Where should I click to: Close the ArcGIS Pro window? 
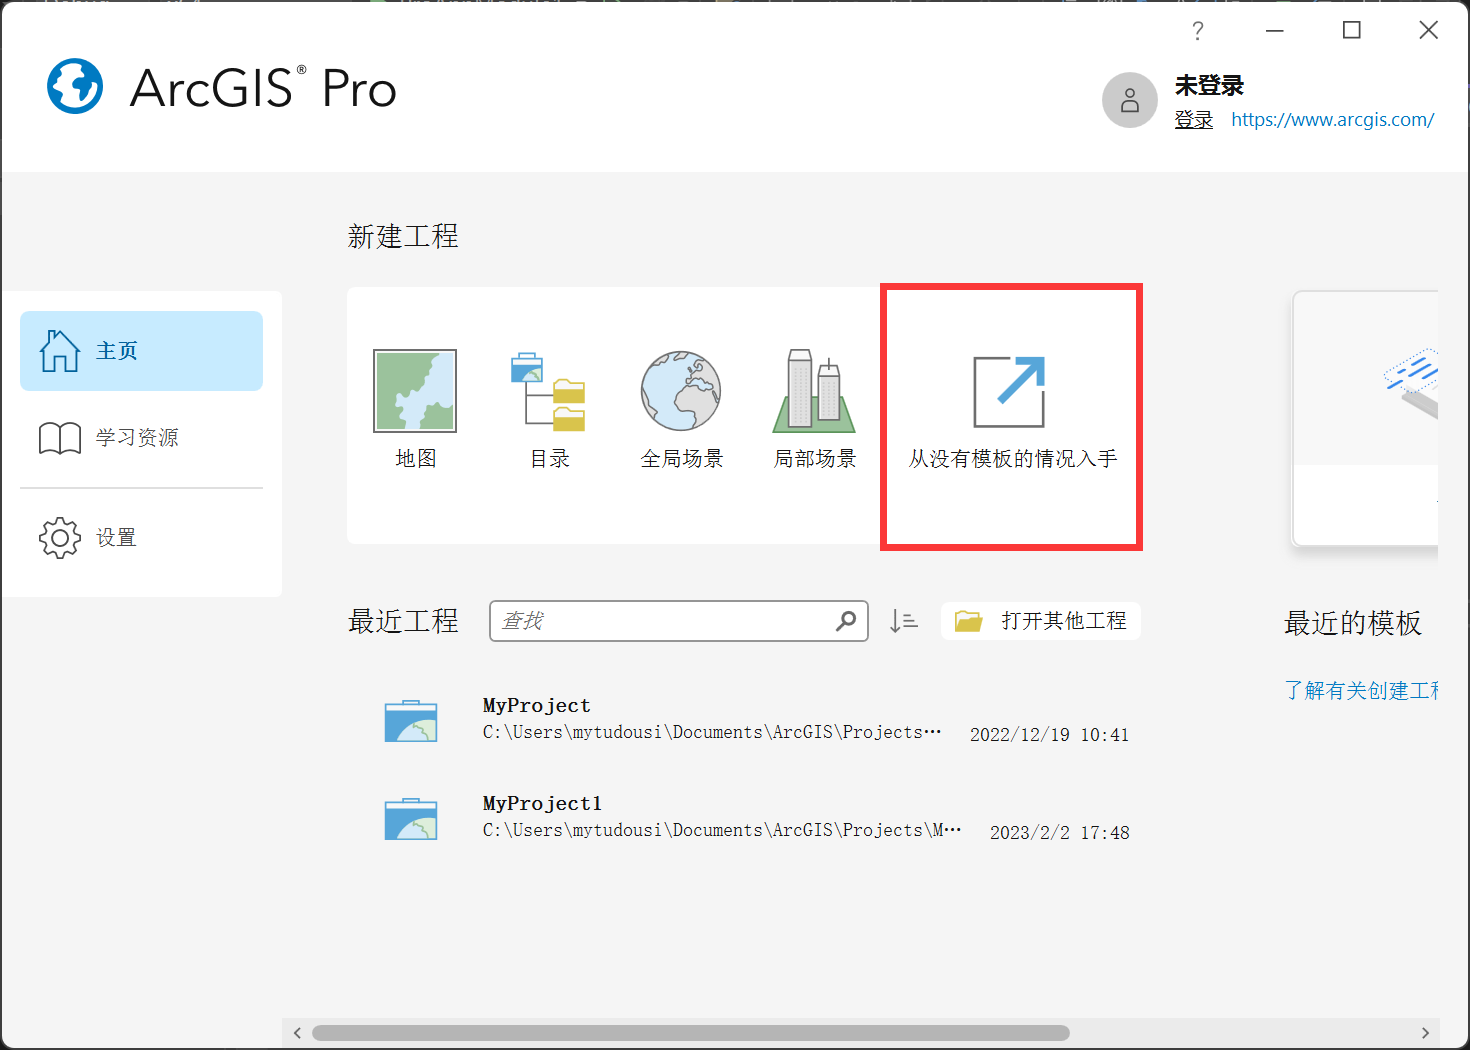point(1428,31)
